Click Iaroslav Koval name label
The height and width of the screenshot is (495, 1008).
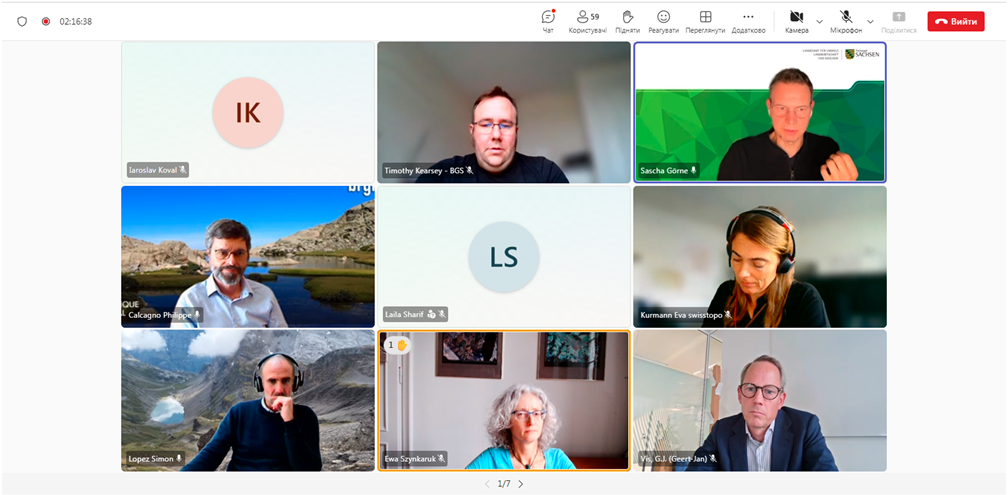coord(152,170)
